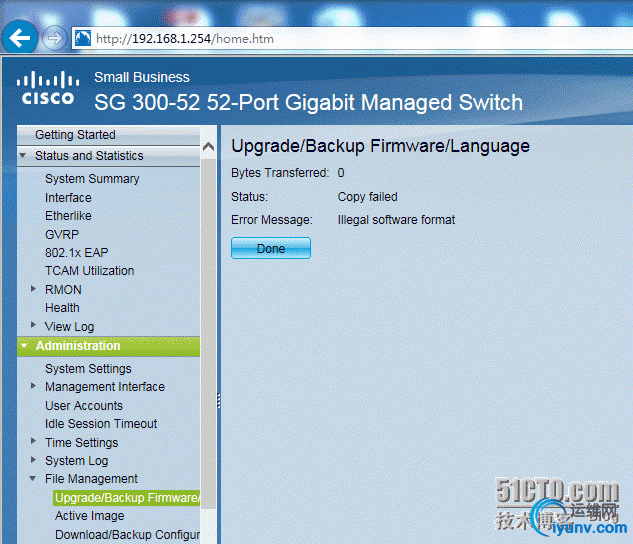Click the Upgrade/Backup Firmware/Language page heading
633x544 pixels.
(x=380, y=146)
